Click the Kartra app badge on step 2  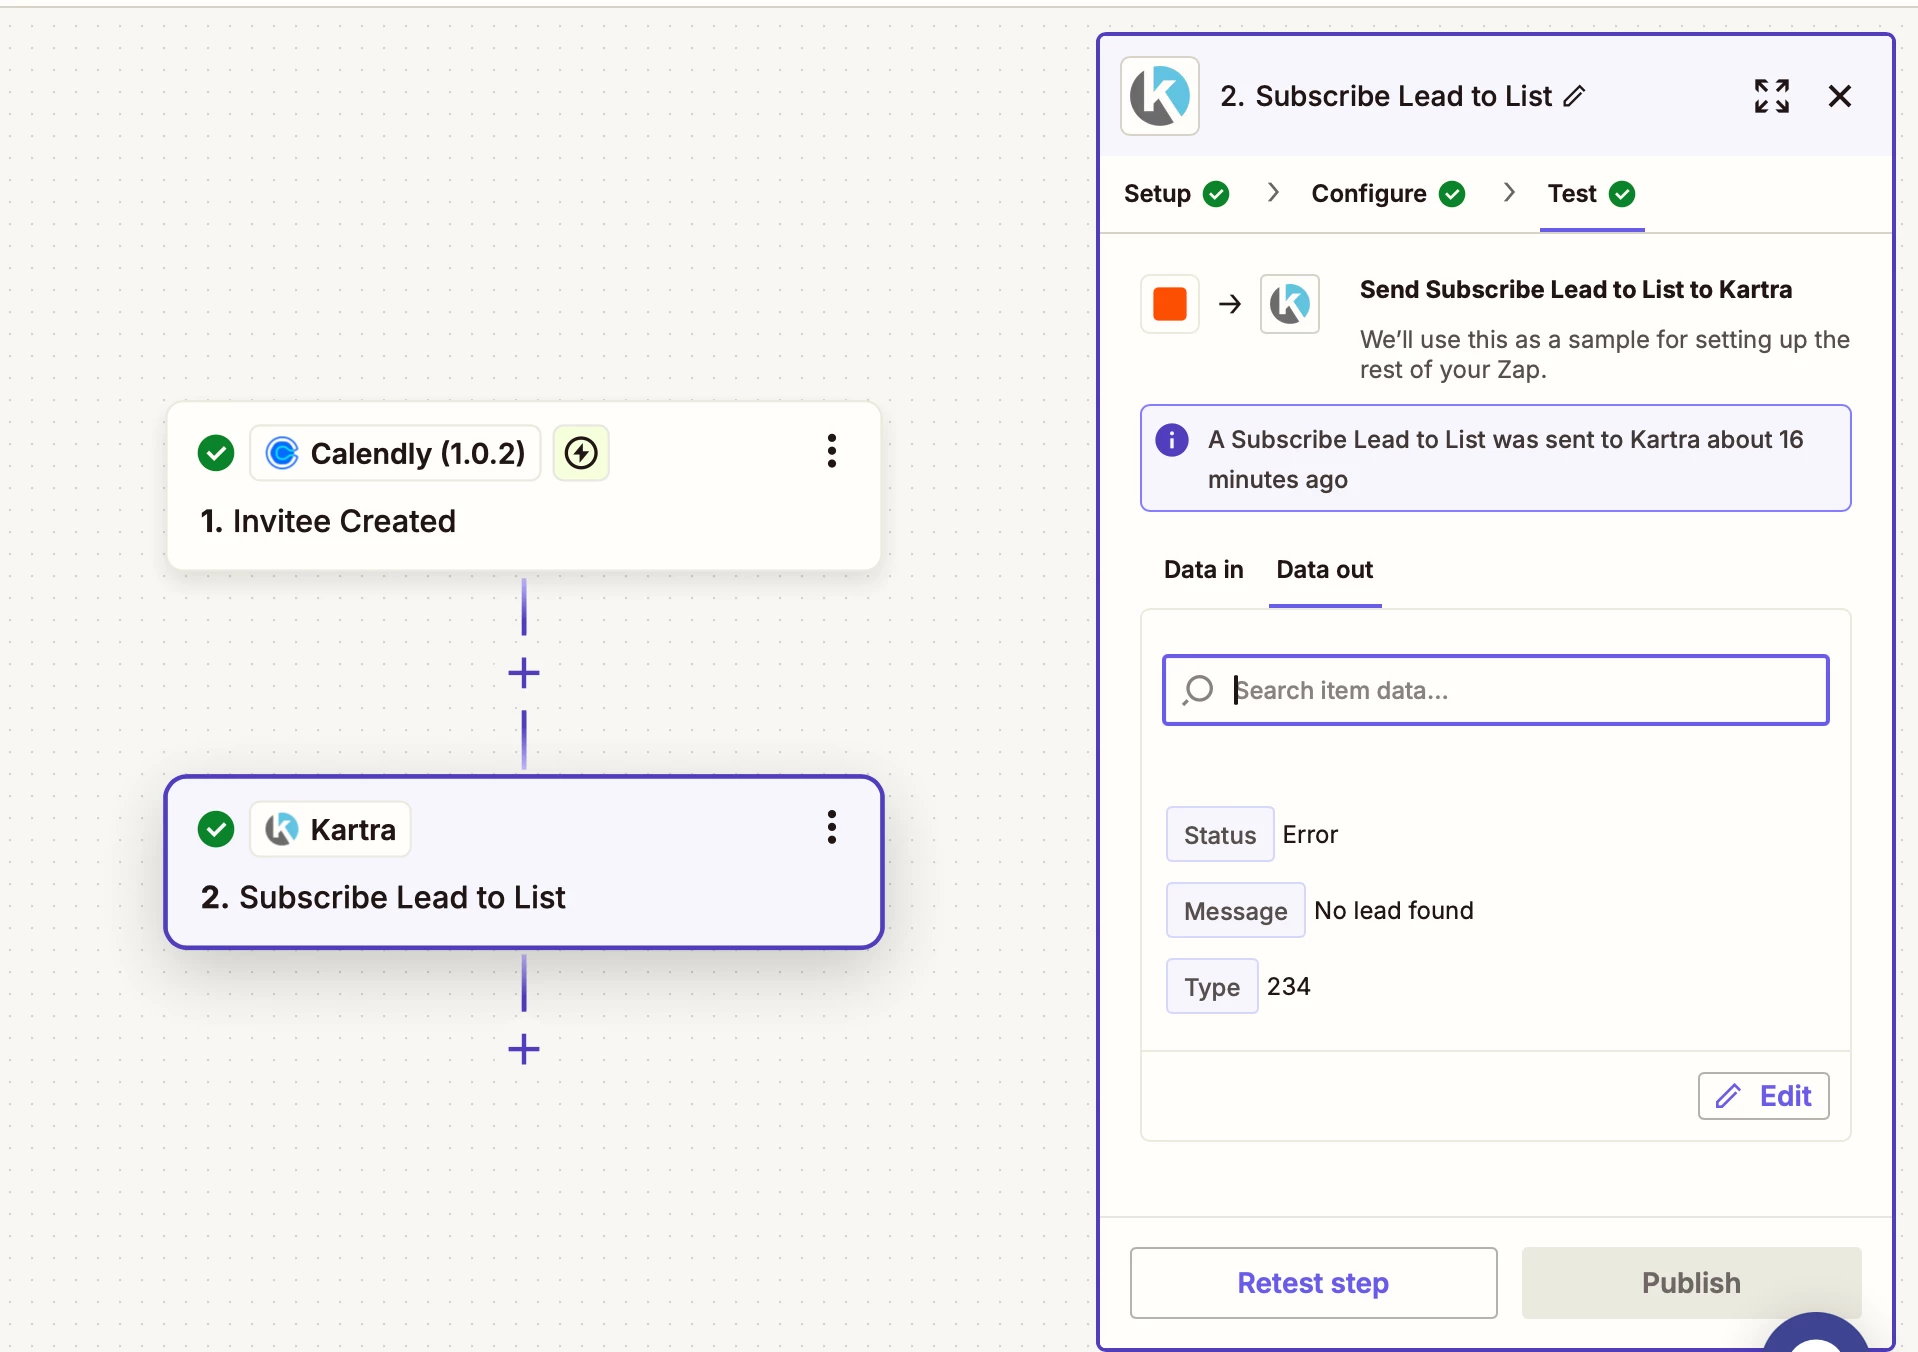point(330,829)
